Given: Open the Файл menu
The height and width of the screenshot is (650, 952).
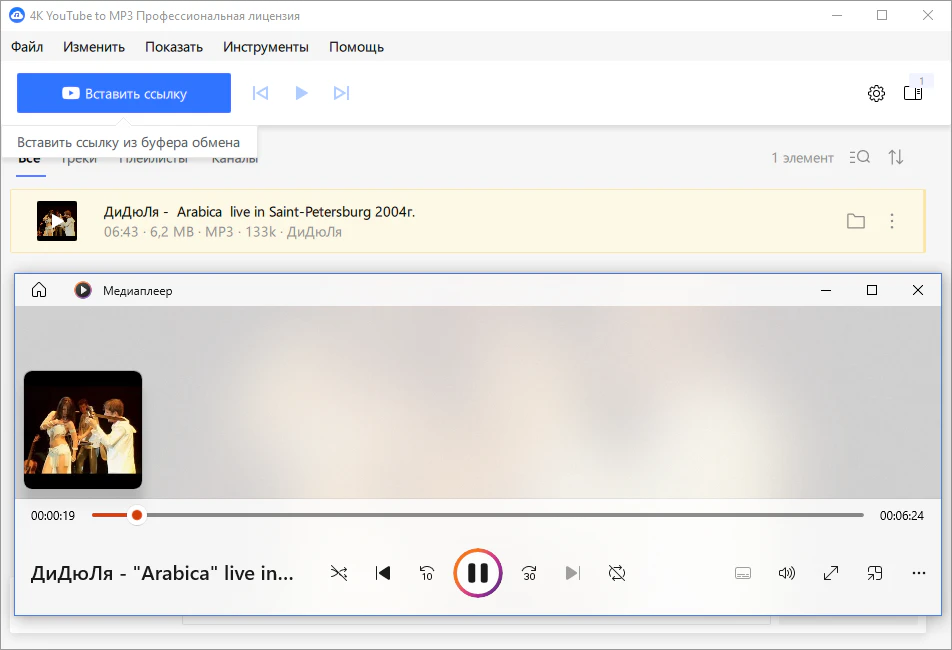Looking at the screenshot, I should pyautogui.click(x=27, y=47).
